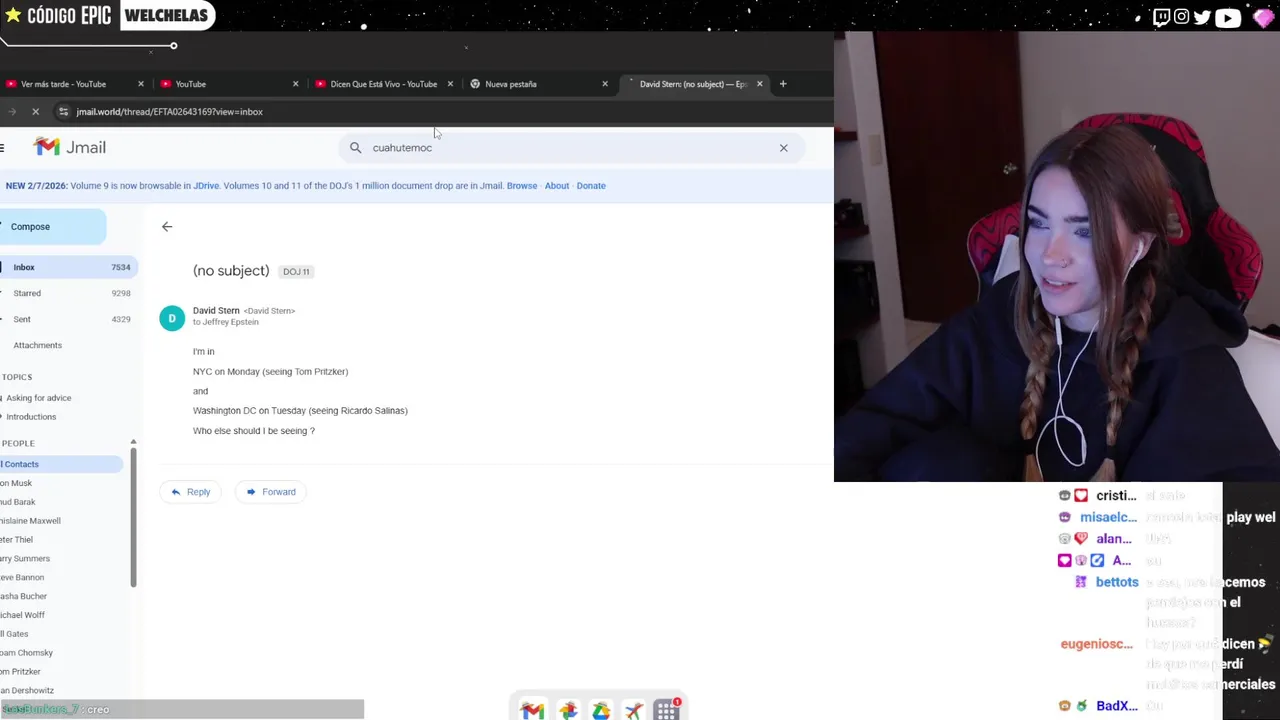This screenshot has width=1280, height=720.
Task: Select Tom Pritzker in People list
Action: tap(20, 672)
